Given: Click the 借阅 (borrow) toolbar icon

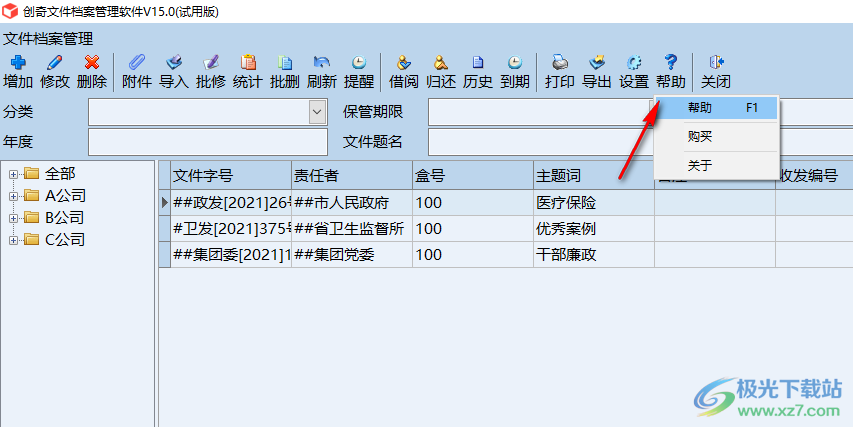Looking at the screenshot, I should [404, 63].
